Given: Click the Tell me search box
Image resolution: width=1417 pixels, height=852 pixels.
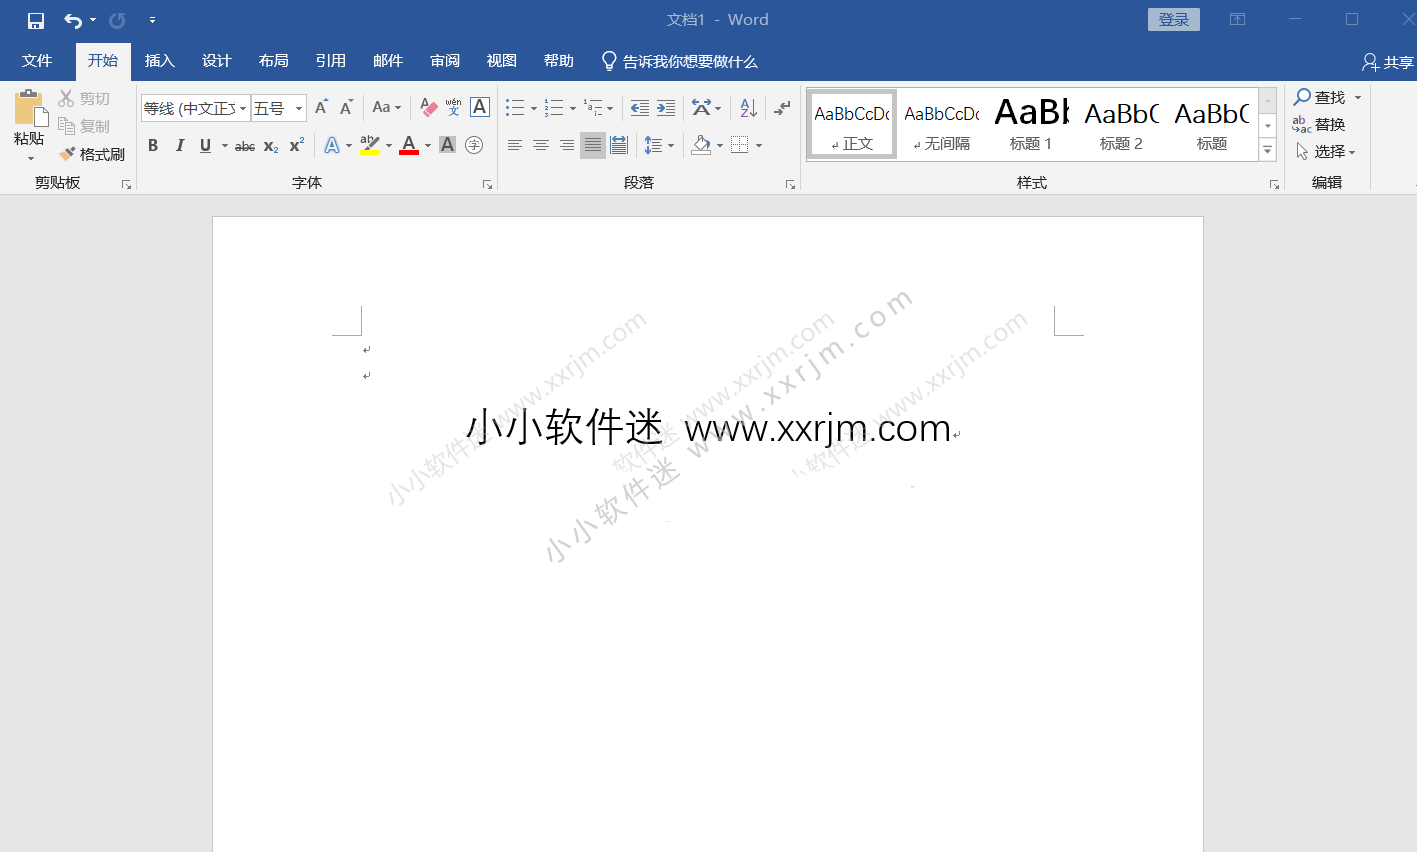Looking at the screenshot, I should click(679, 62).
